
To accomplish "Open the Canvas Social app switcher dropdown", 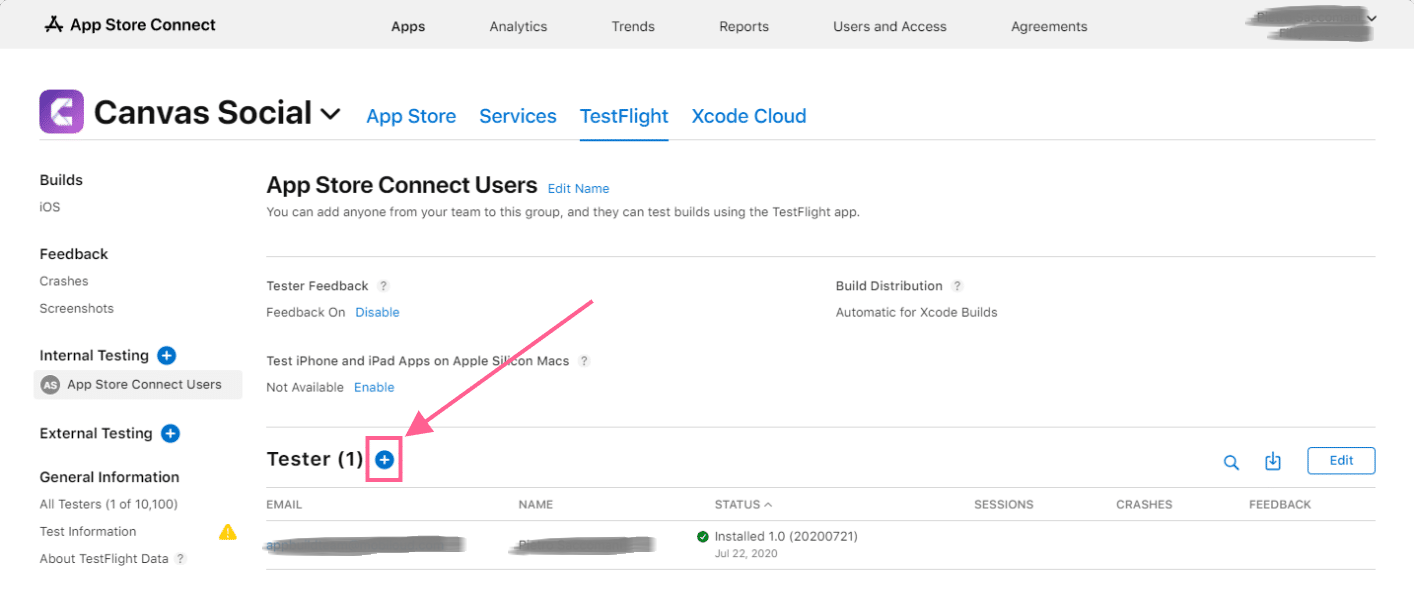I will (330, 114).
